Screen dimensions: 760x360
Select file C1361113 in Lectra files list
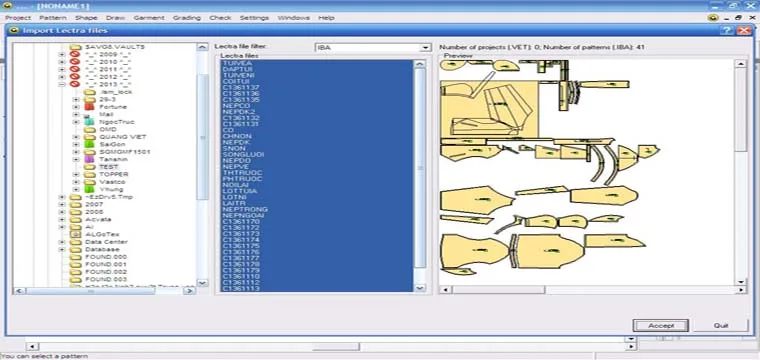pos(241,288)
